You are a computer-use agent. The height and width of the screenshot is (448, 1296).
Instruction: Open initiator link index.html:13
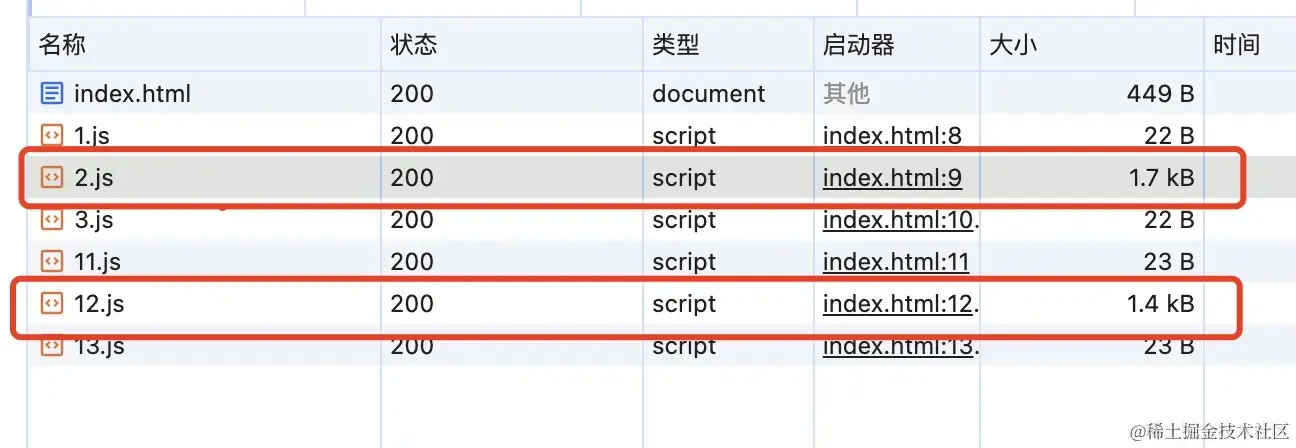(899, 346)
